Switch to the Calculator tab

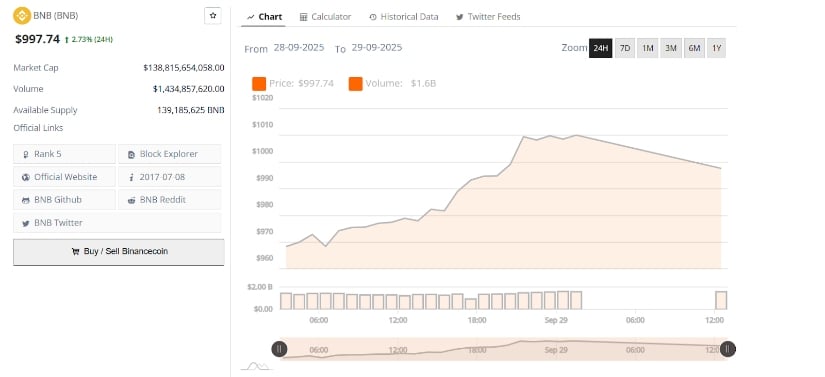(x=325, y=17)
